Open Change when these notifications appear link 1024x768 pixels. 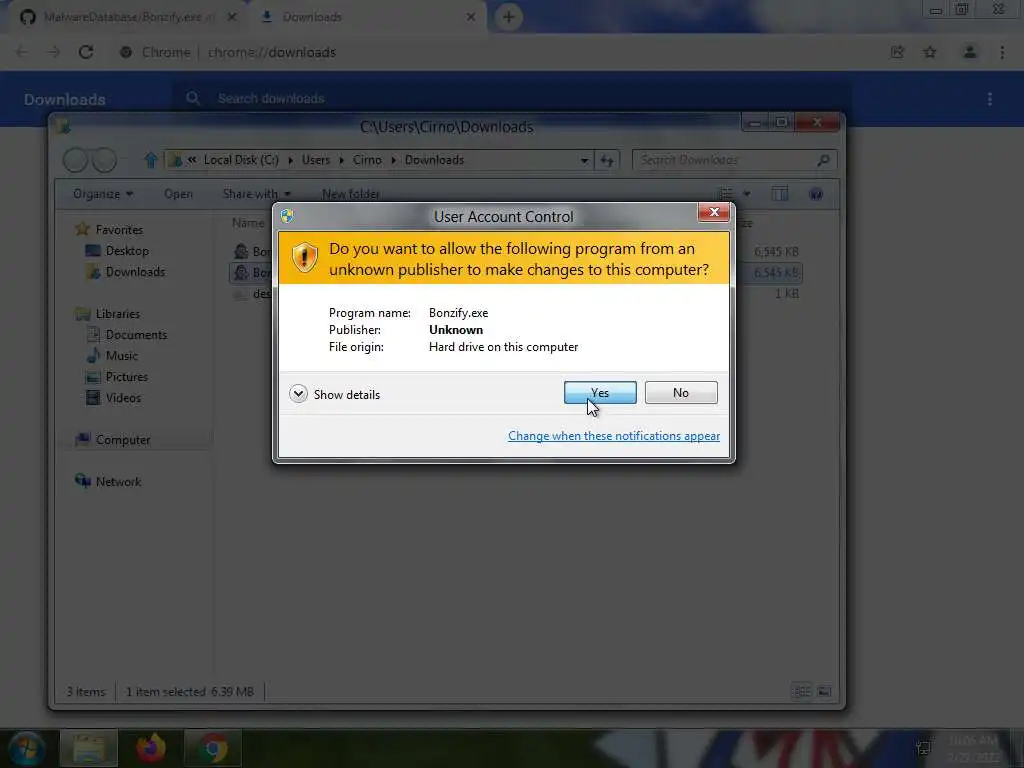coord(613,436)
